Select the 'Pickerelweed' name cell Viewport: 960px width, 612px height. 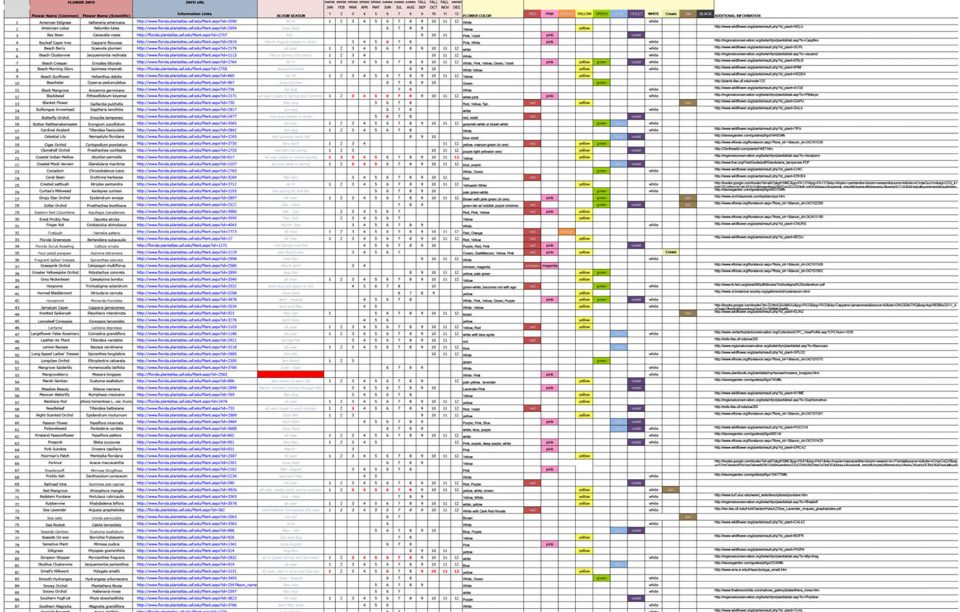pos(56,428)
